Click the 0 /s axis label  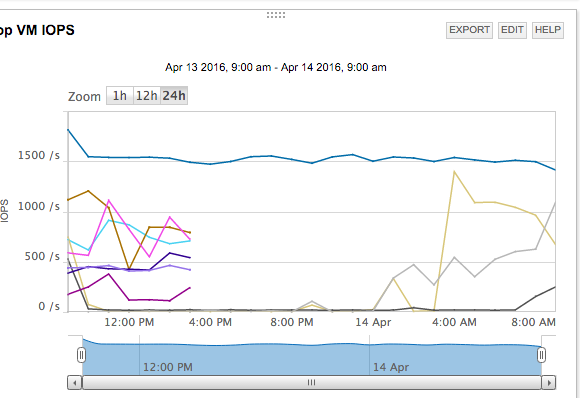click(x=49, y=306)
